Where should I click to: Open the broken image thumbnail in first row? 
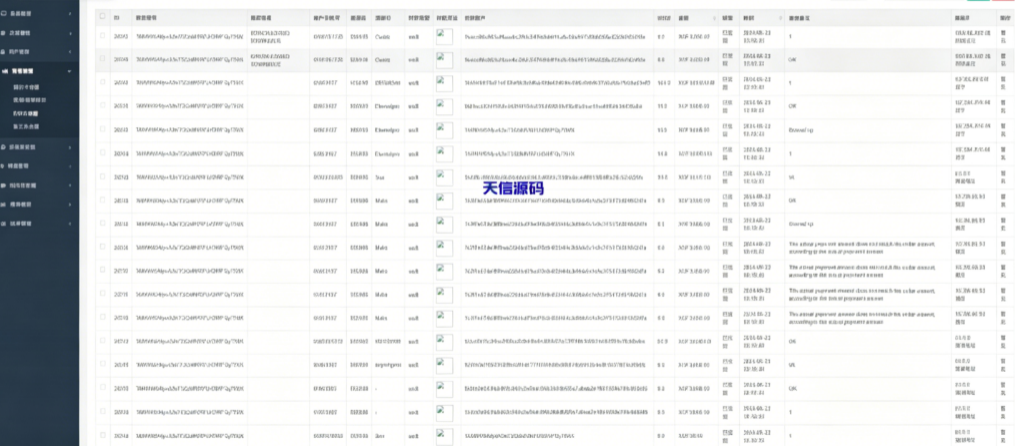click(x=444, y=36)
